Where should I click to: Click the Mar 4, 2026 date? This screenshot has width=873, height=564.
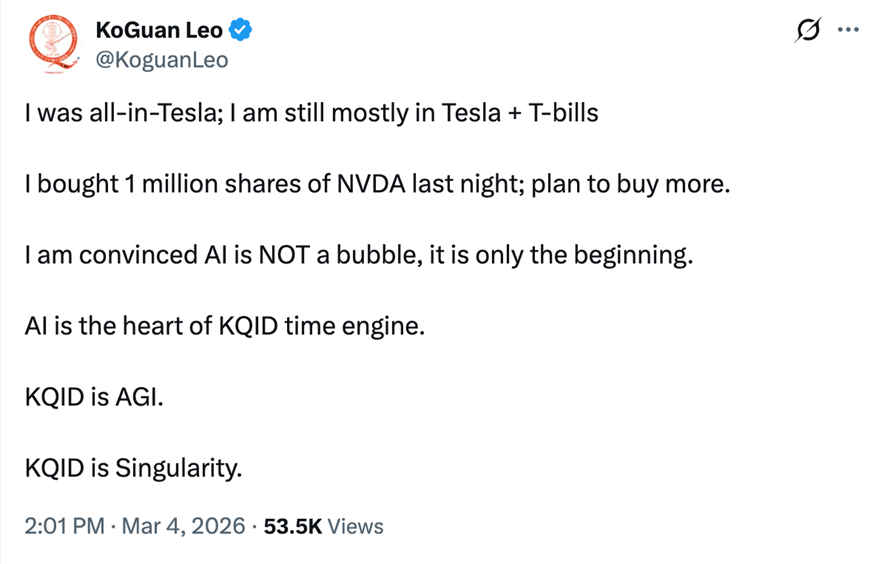(x=182, y=526)
